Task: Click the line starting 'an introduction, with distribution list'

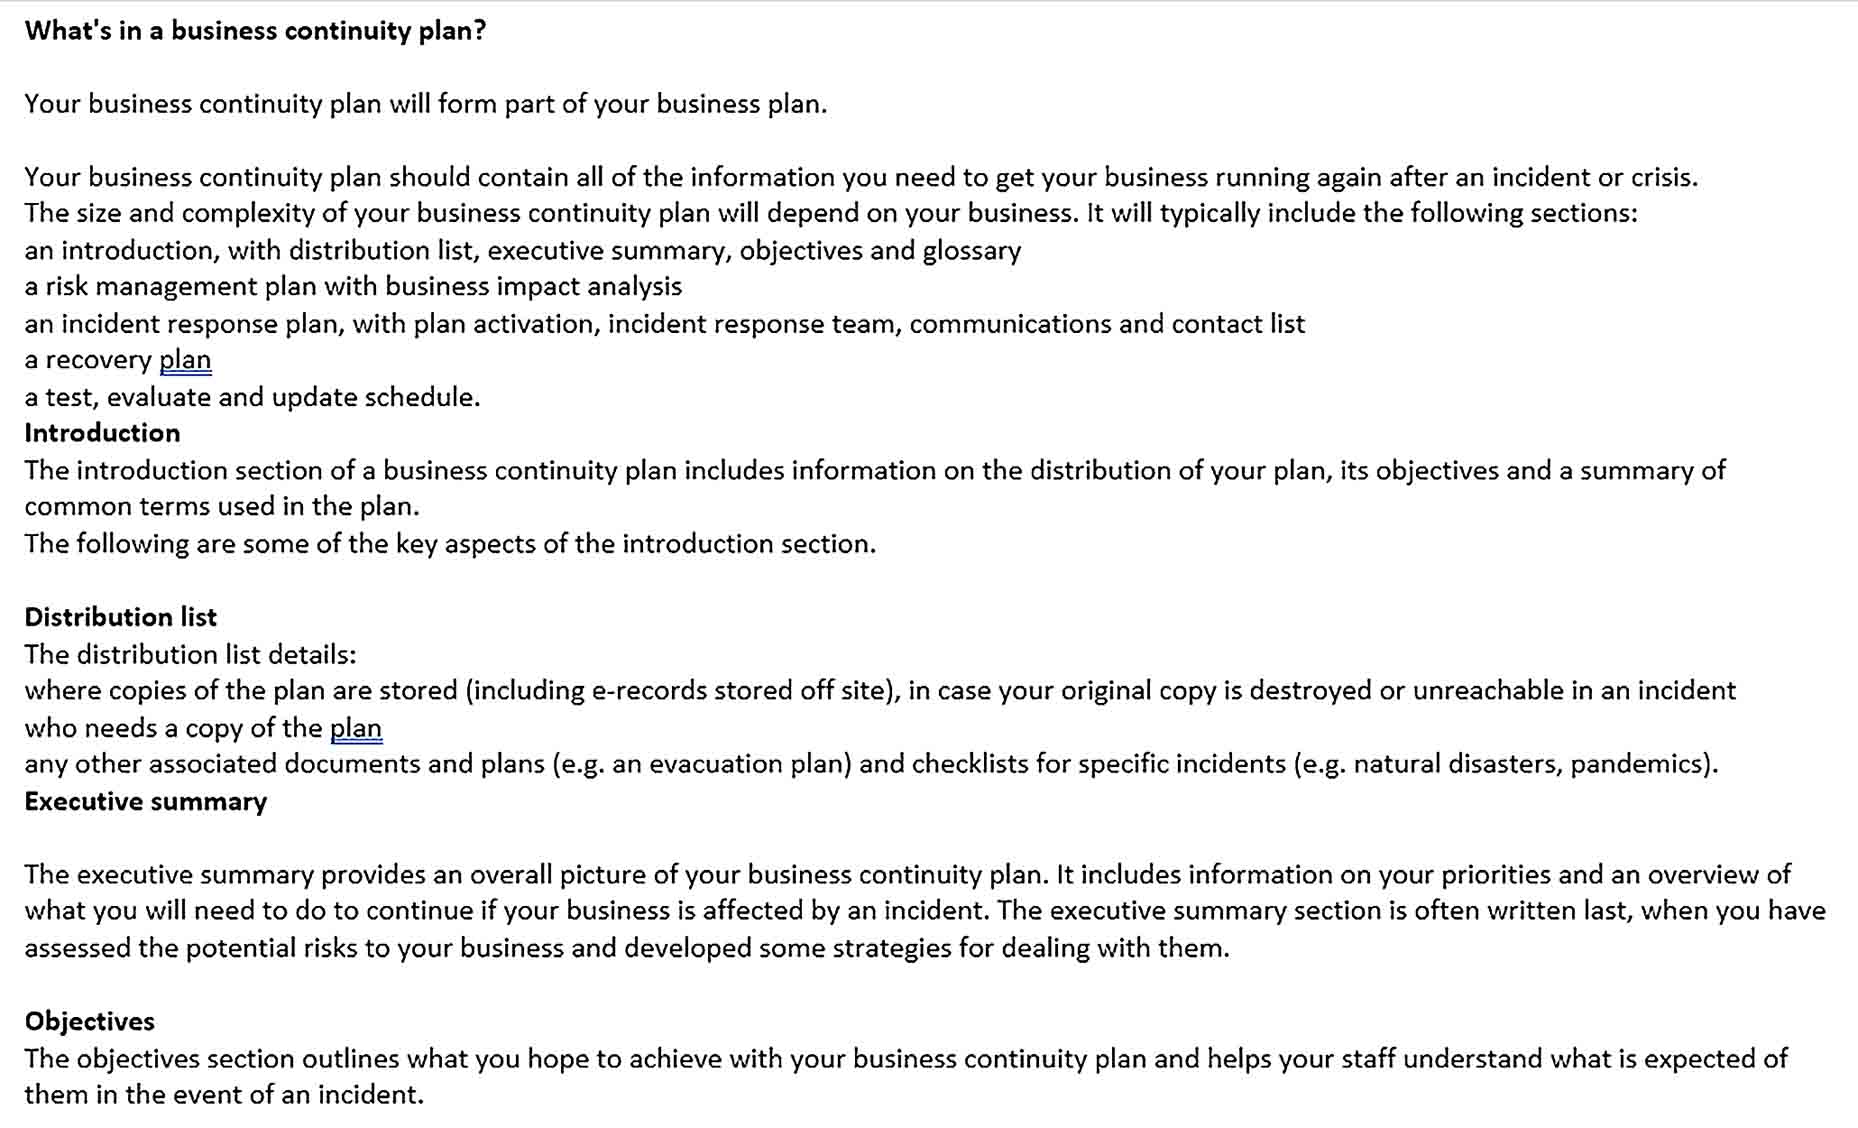Action: coord(523,250)
